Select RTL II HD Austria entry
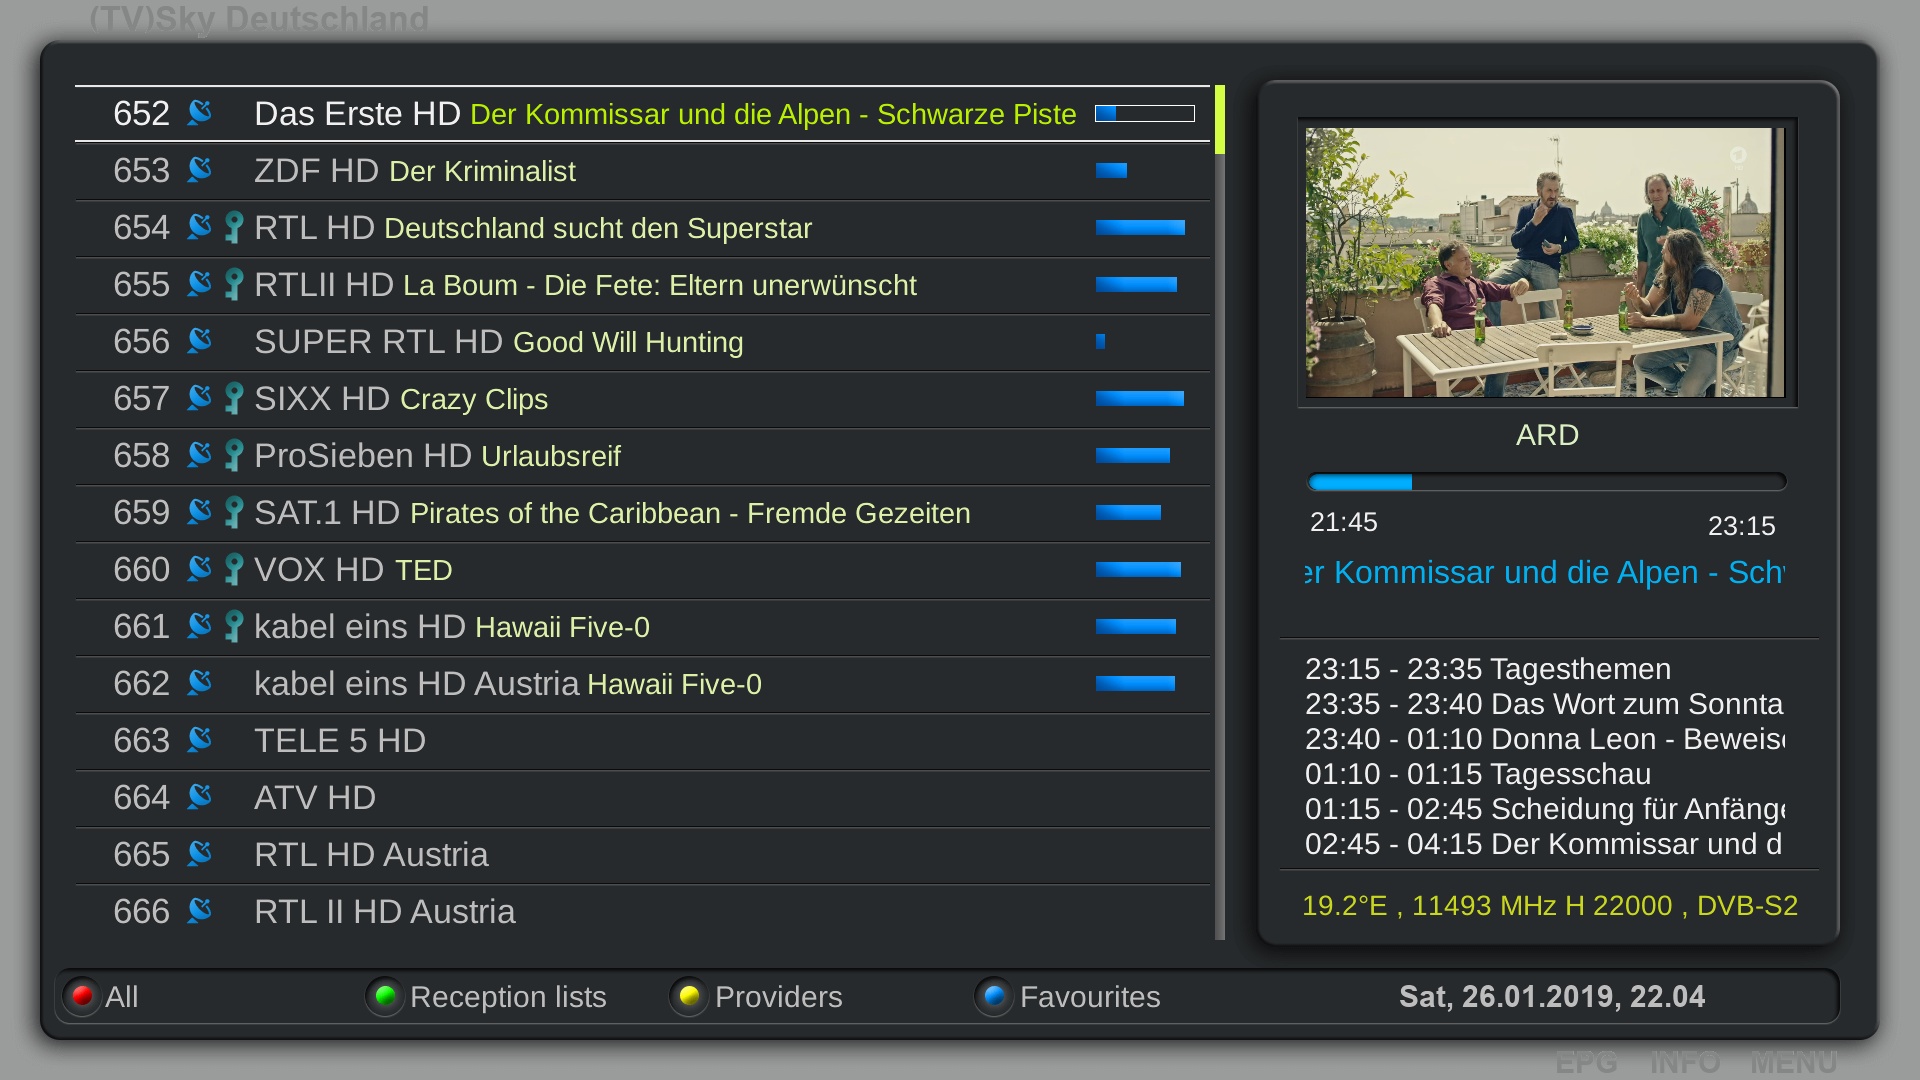 [642, 912]
